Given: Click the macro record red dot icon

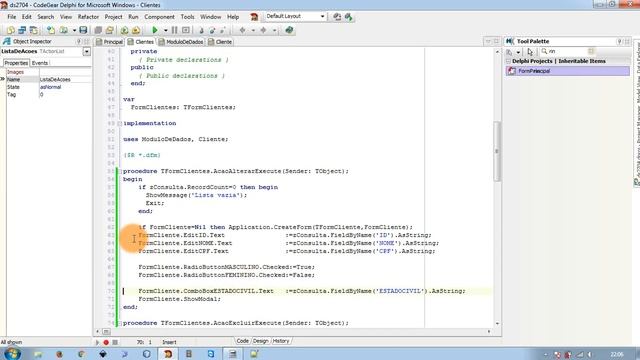Looking at the screenshot, I should (x=106, y=342).
